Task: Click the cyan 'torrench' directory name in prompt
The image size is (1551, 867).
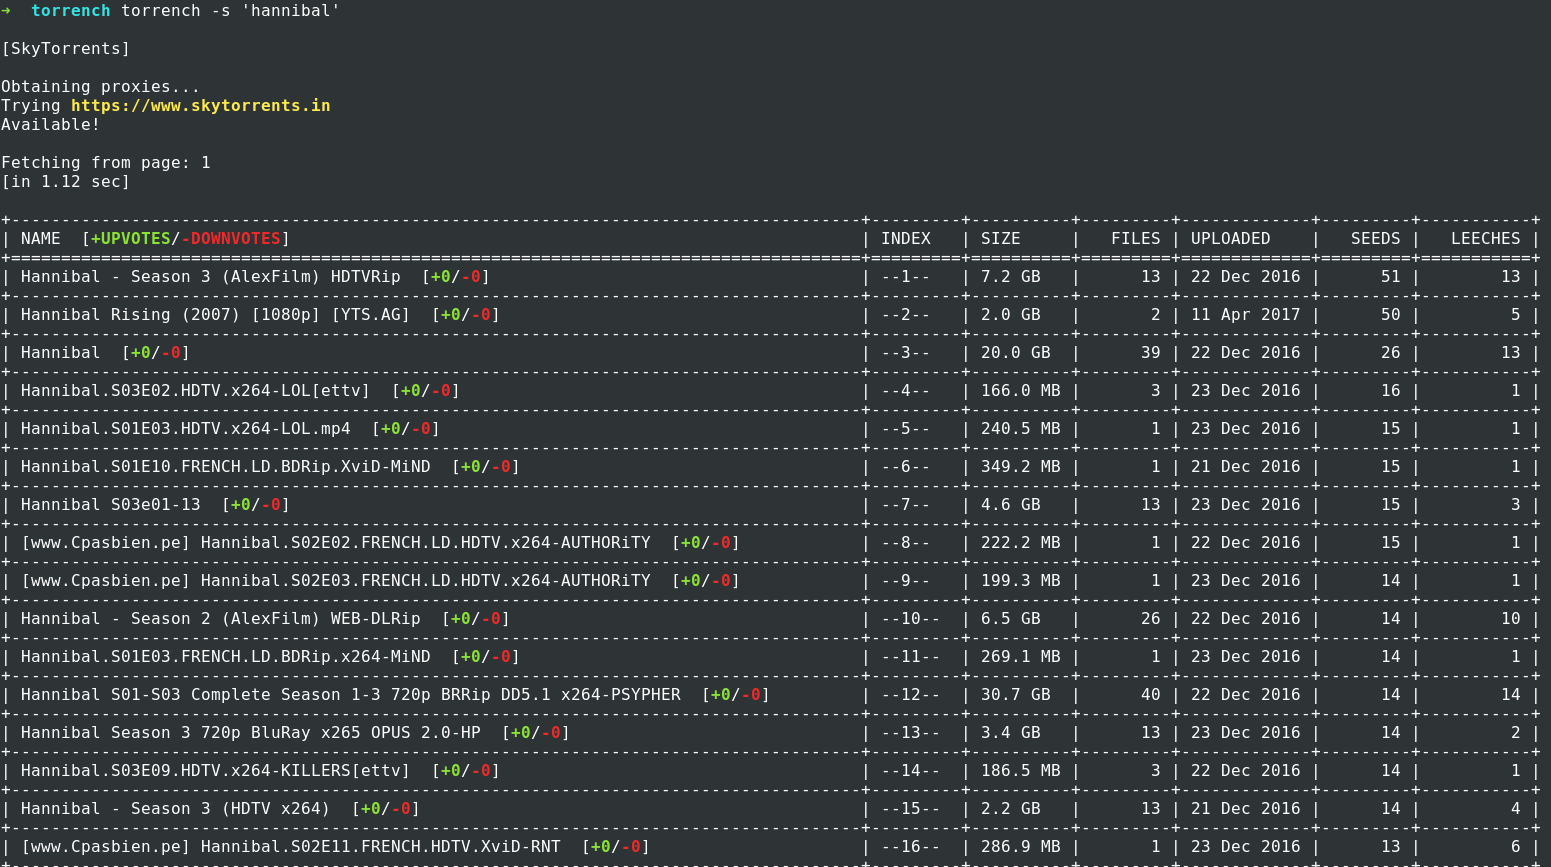Action: pos(71,10)
